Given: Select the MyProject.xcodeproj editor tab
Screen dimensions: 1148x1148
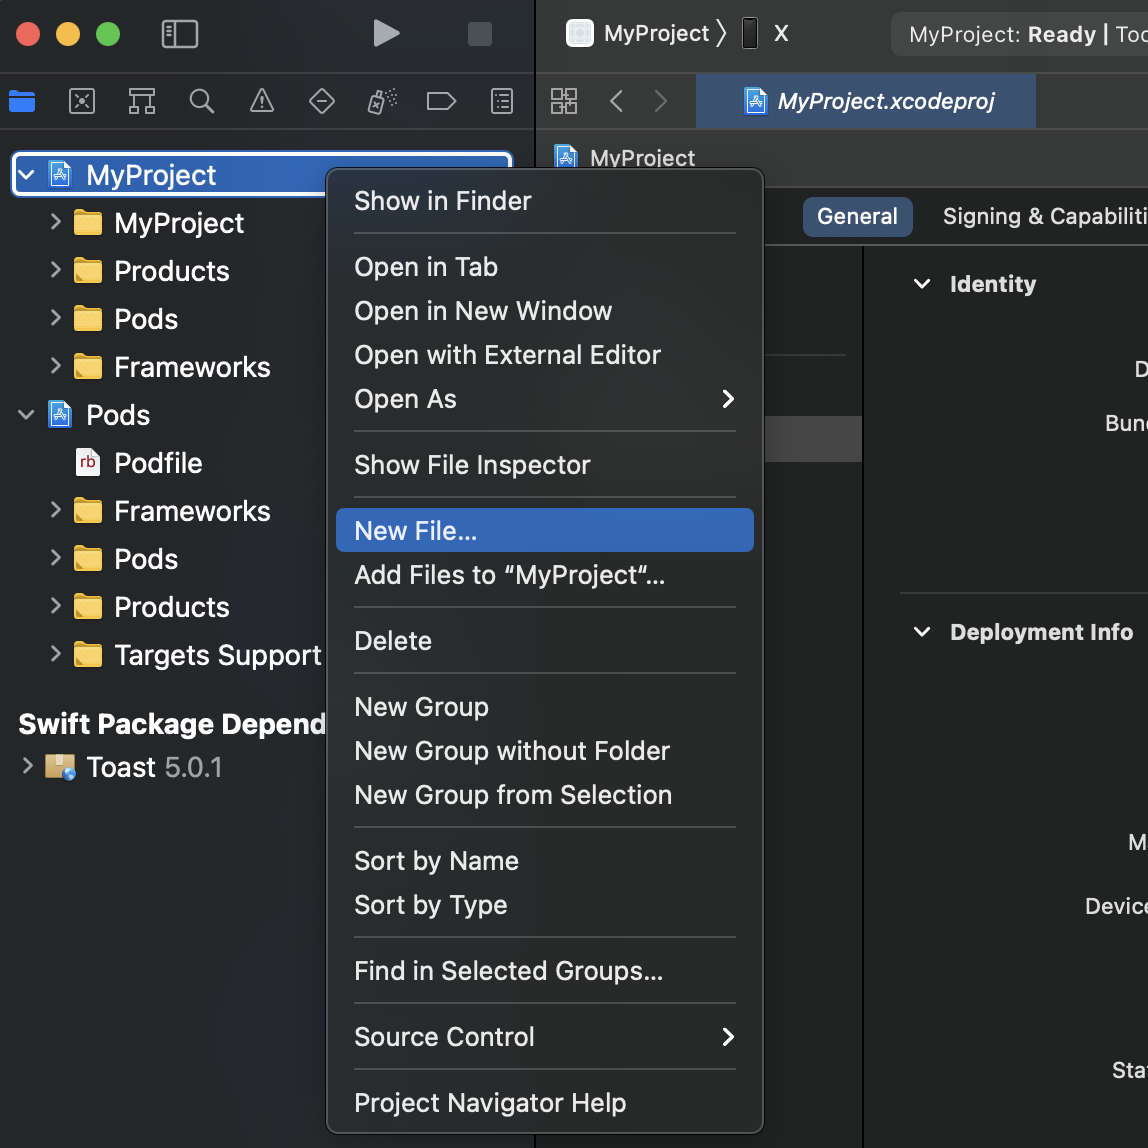Looking at the screenshot, I should [x=865, y=101].
